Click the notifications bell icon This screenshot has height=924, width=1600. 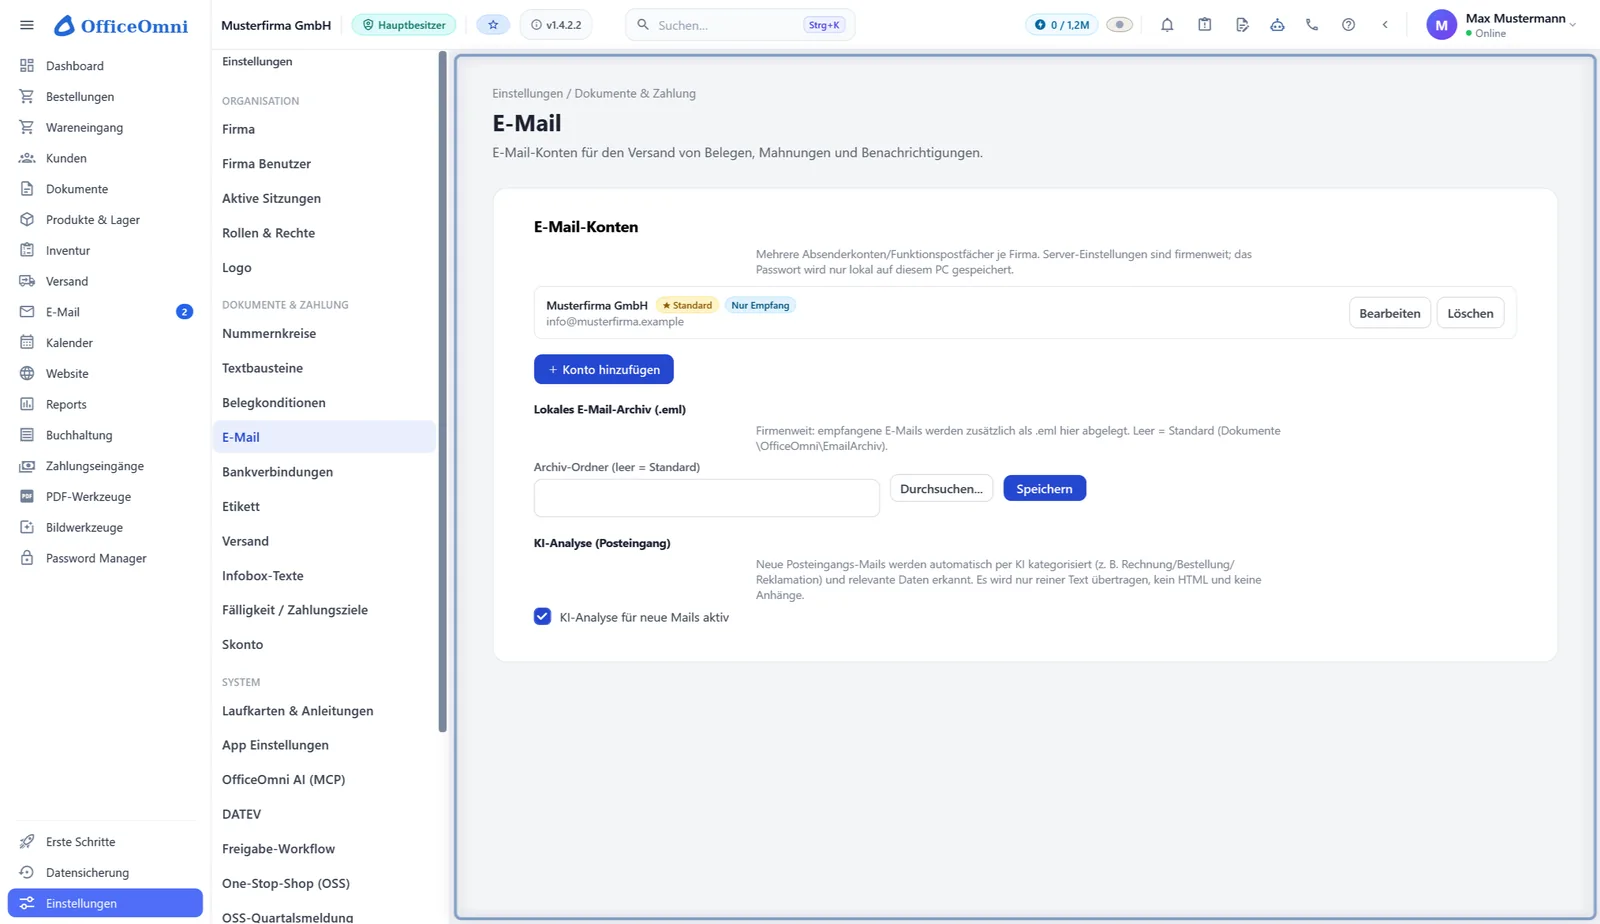pyautogui.click(x=1167, y=25)
